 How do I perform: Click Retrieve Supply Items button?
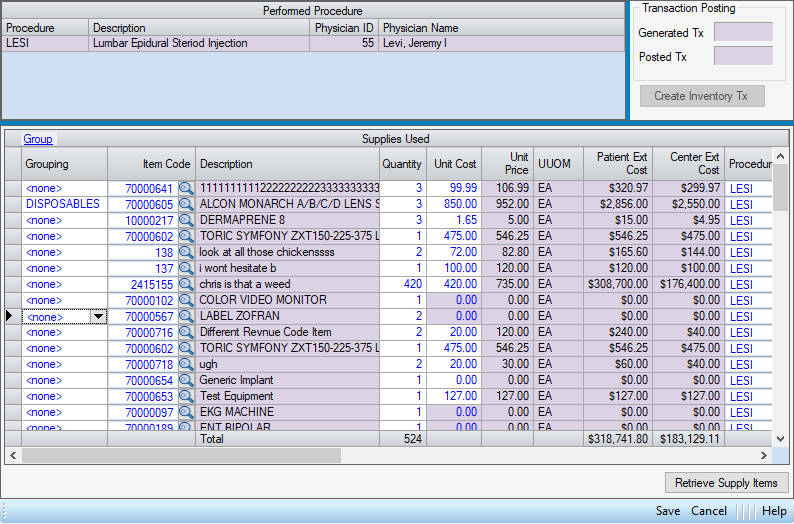tap(726, 483)
